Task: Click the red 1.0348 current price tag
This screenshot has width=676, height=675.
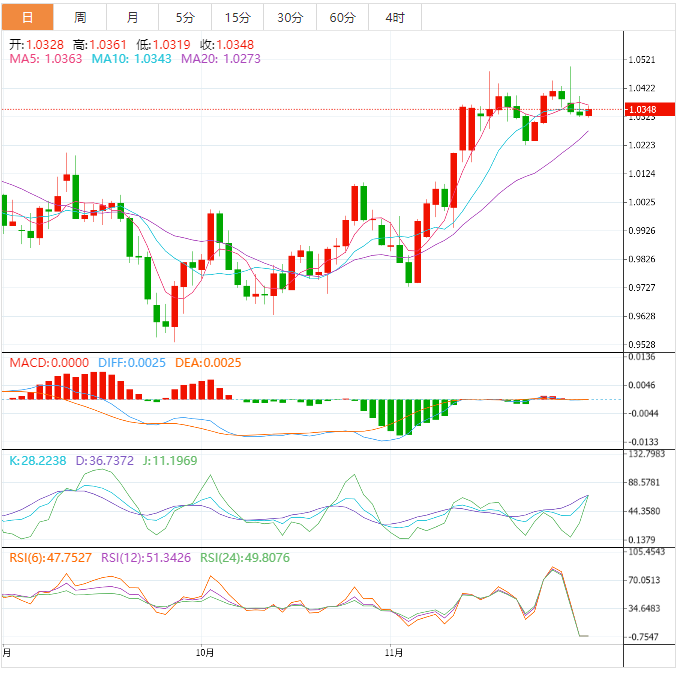Action: click(649, 109)
